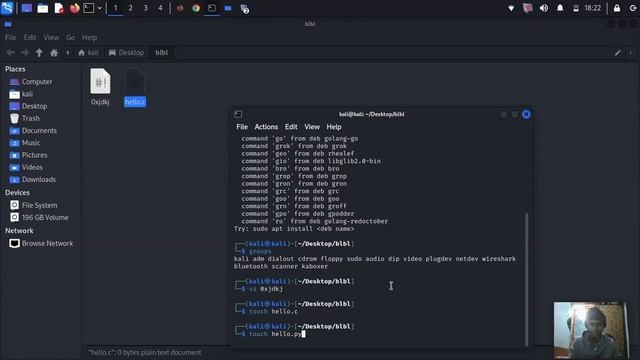
Task: Click the 'vi 0xjdkj' command text
Action: point(266,289)
